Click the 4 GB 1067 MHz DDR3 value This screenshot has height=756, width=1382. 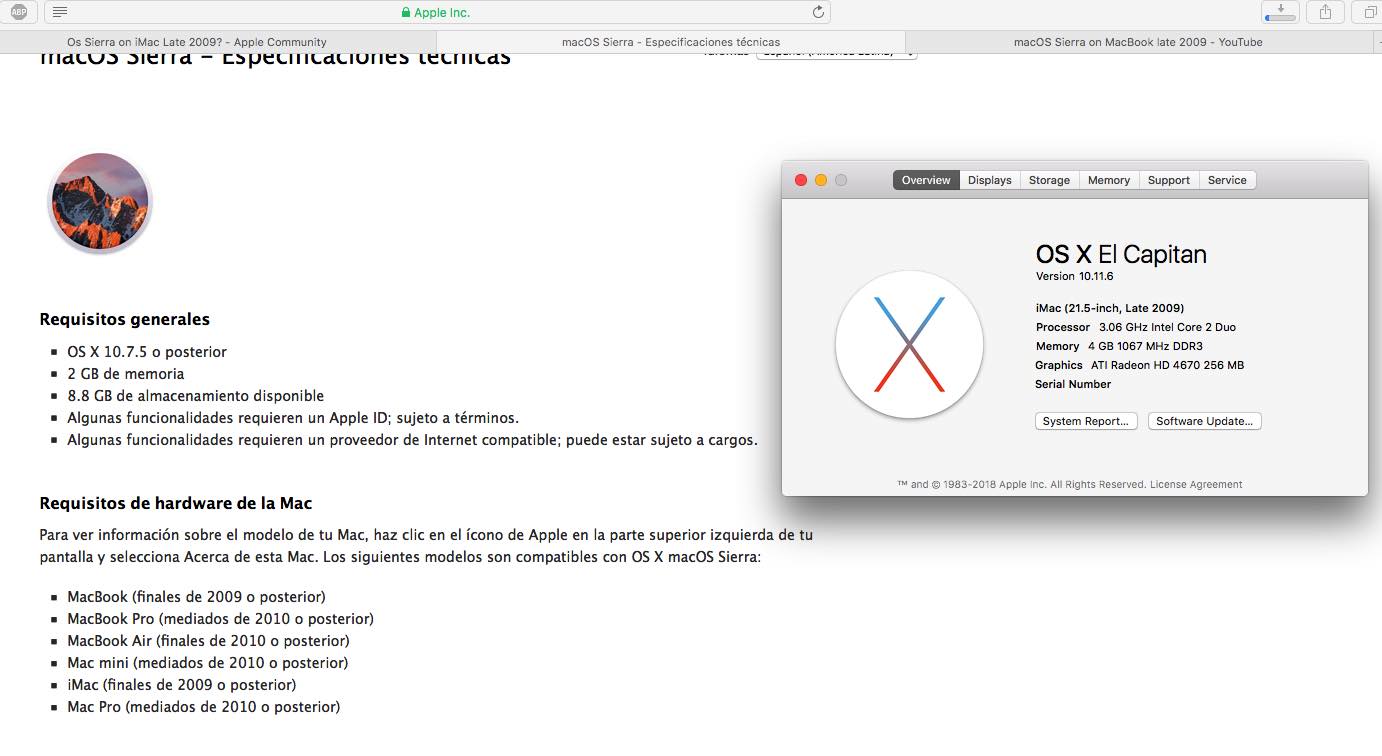coord(1146,346)
